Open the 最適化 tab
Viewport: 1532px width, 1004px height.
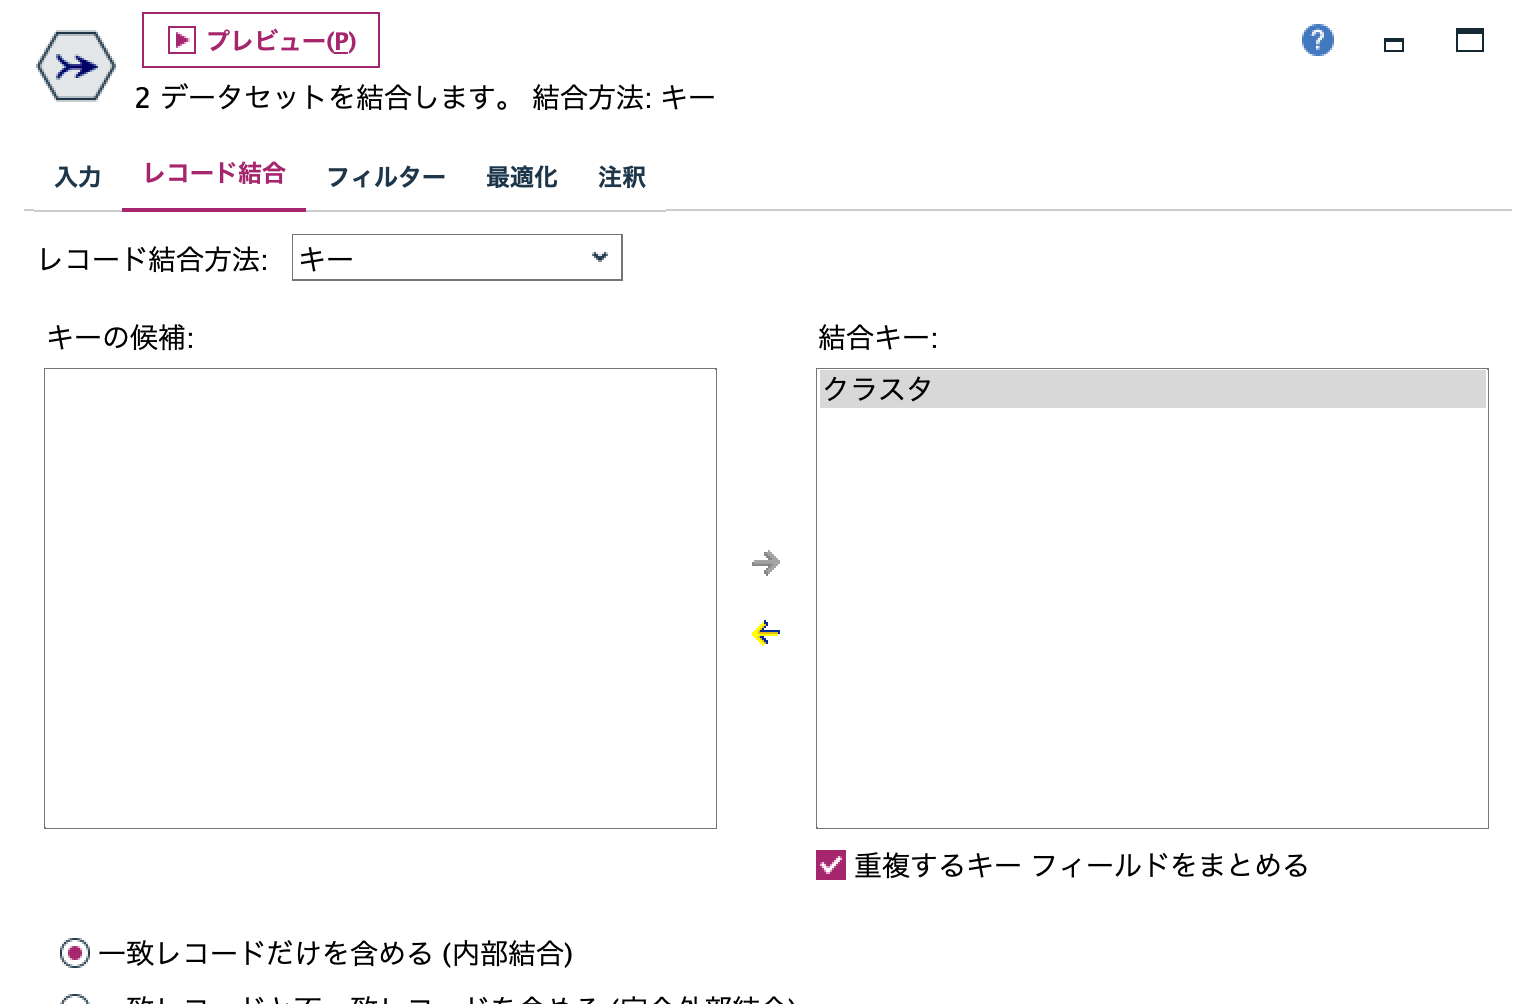point(521,175)
